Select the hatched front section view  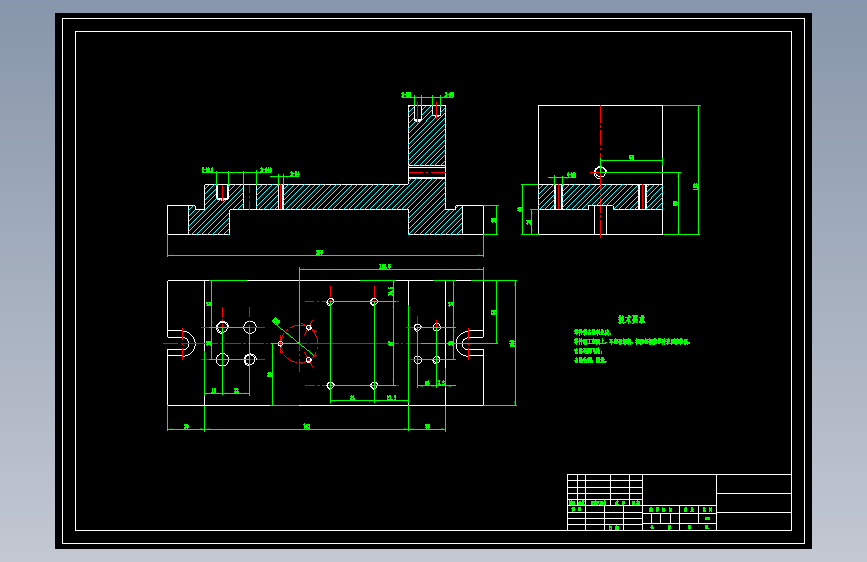(325, 170)
